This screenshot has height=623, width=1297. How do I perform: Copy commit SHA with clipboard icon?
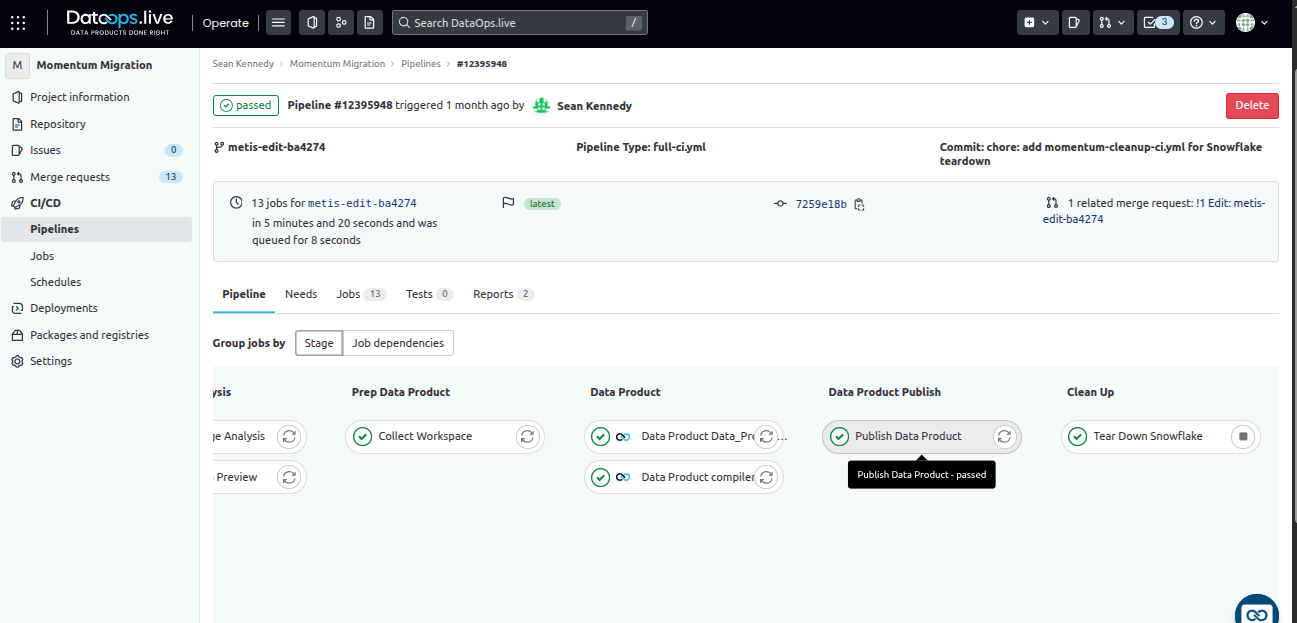coord(859,204)
